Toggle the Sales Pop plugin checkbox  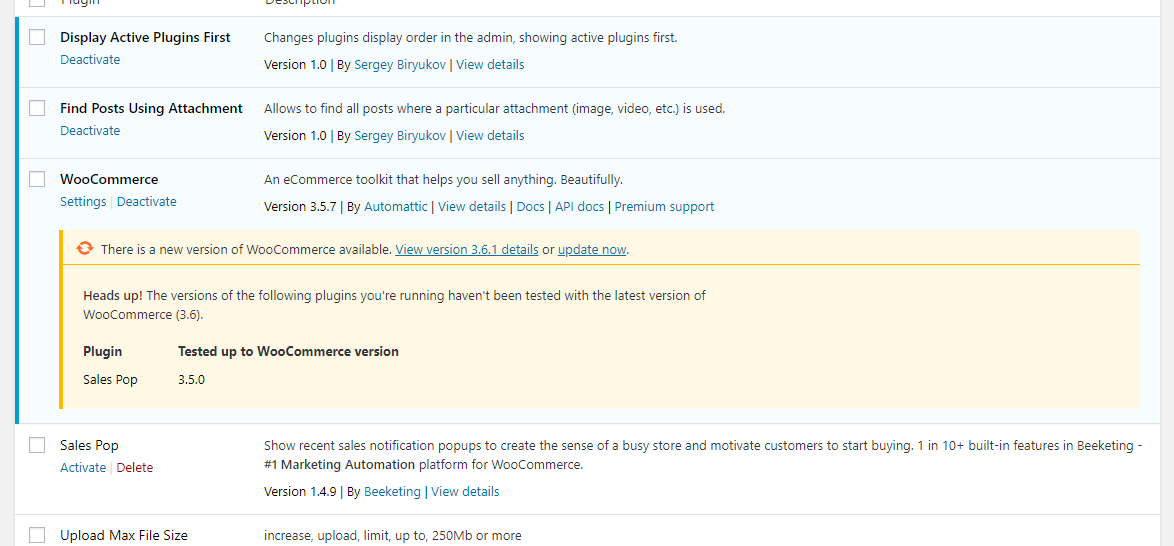tap(37, 445)
